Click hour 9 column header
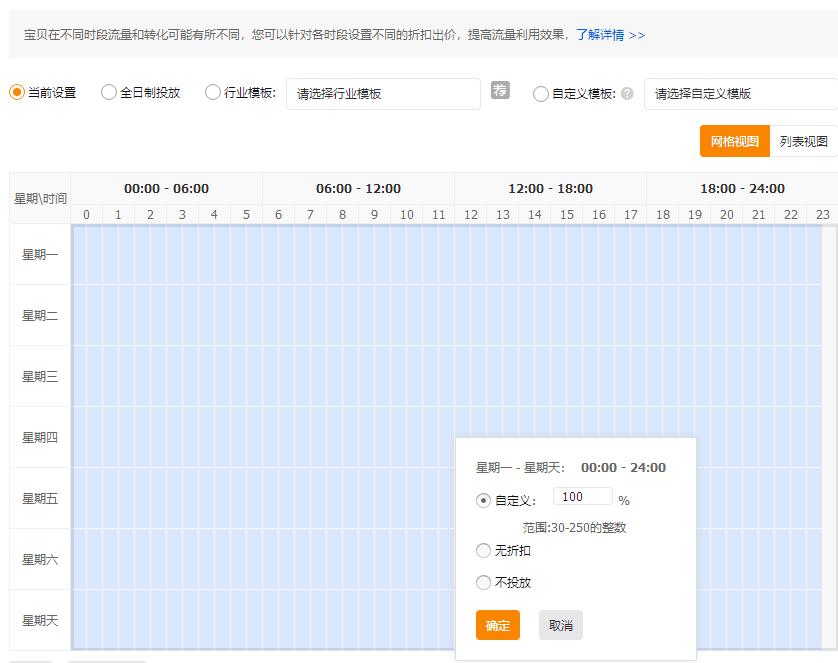This screenshot has width=838, height=663. tap(375, 215)
